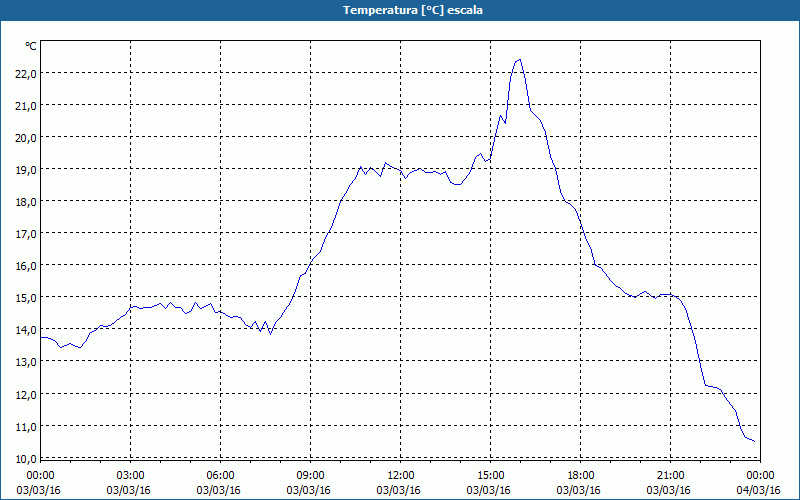Click the 04/03/16 date label

[759, 490]
